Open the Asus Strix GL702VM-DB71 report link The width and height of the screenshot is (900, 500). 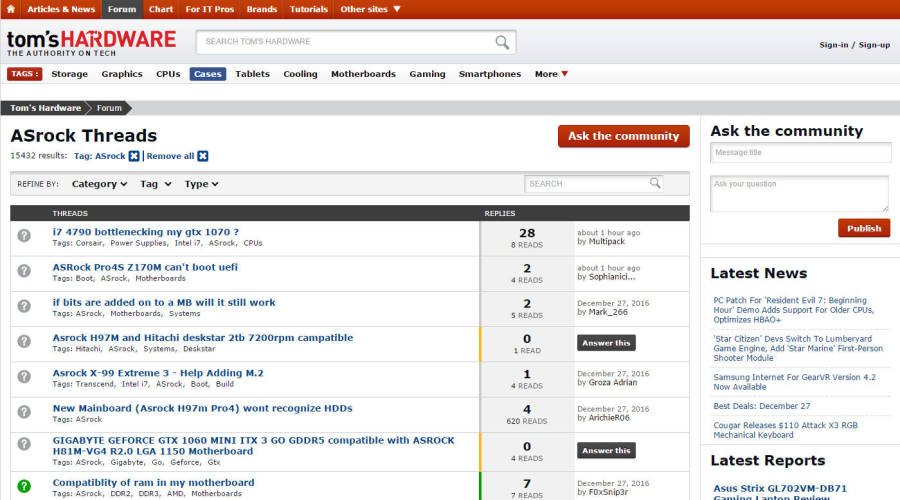(779, 492)
